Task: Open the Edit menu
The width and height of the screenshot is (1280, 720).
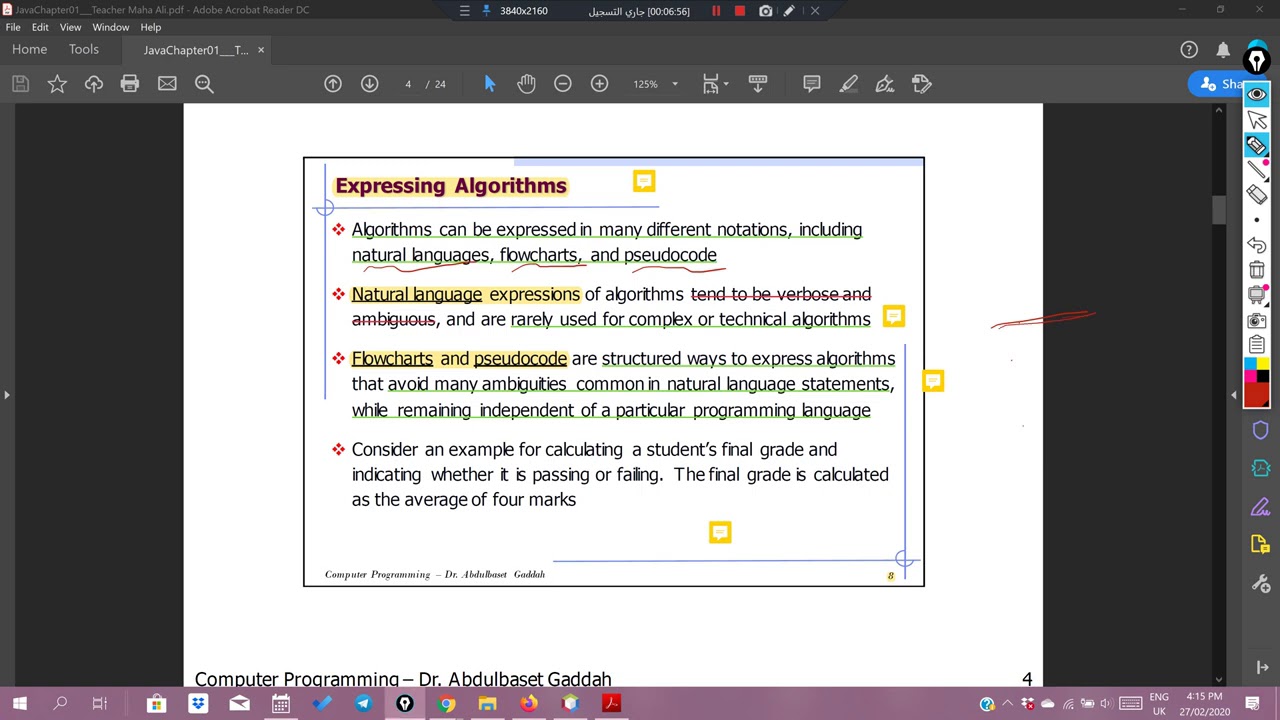Action: [40, 27]
